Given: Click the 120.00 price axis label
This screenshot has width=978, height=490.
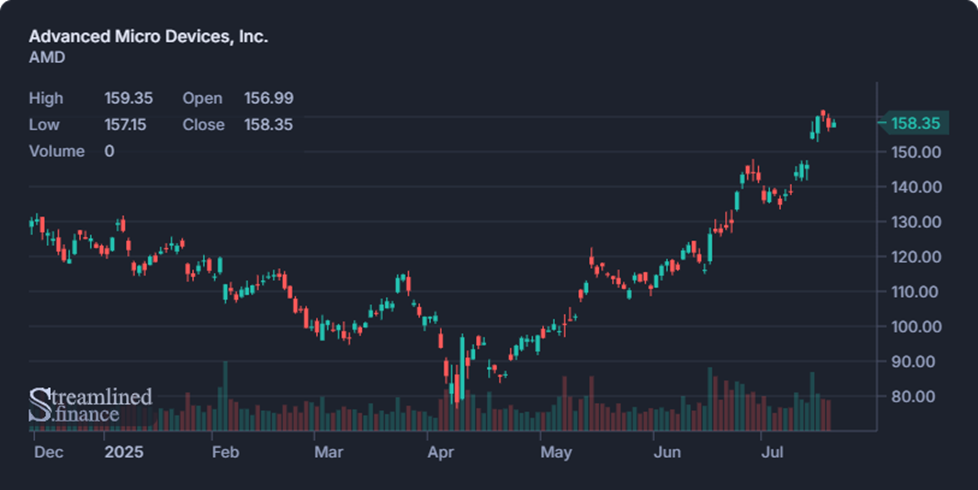Looking at the screenshot, I should pos(916,257).
